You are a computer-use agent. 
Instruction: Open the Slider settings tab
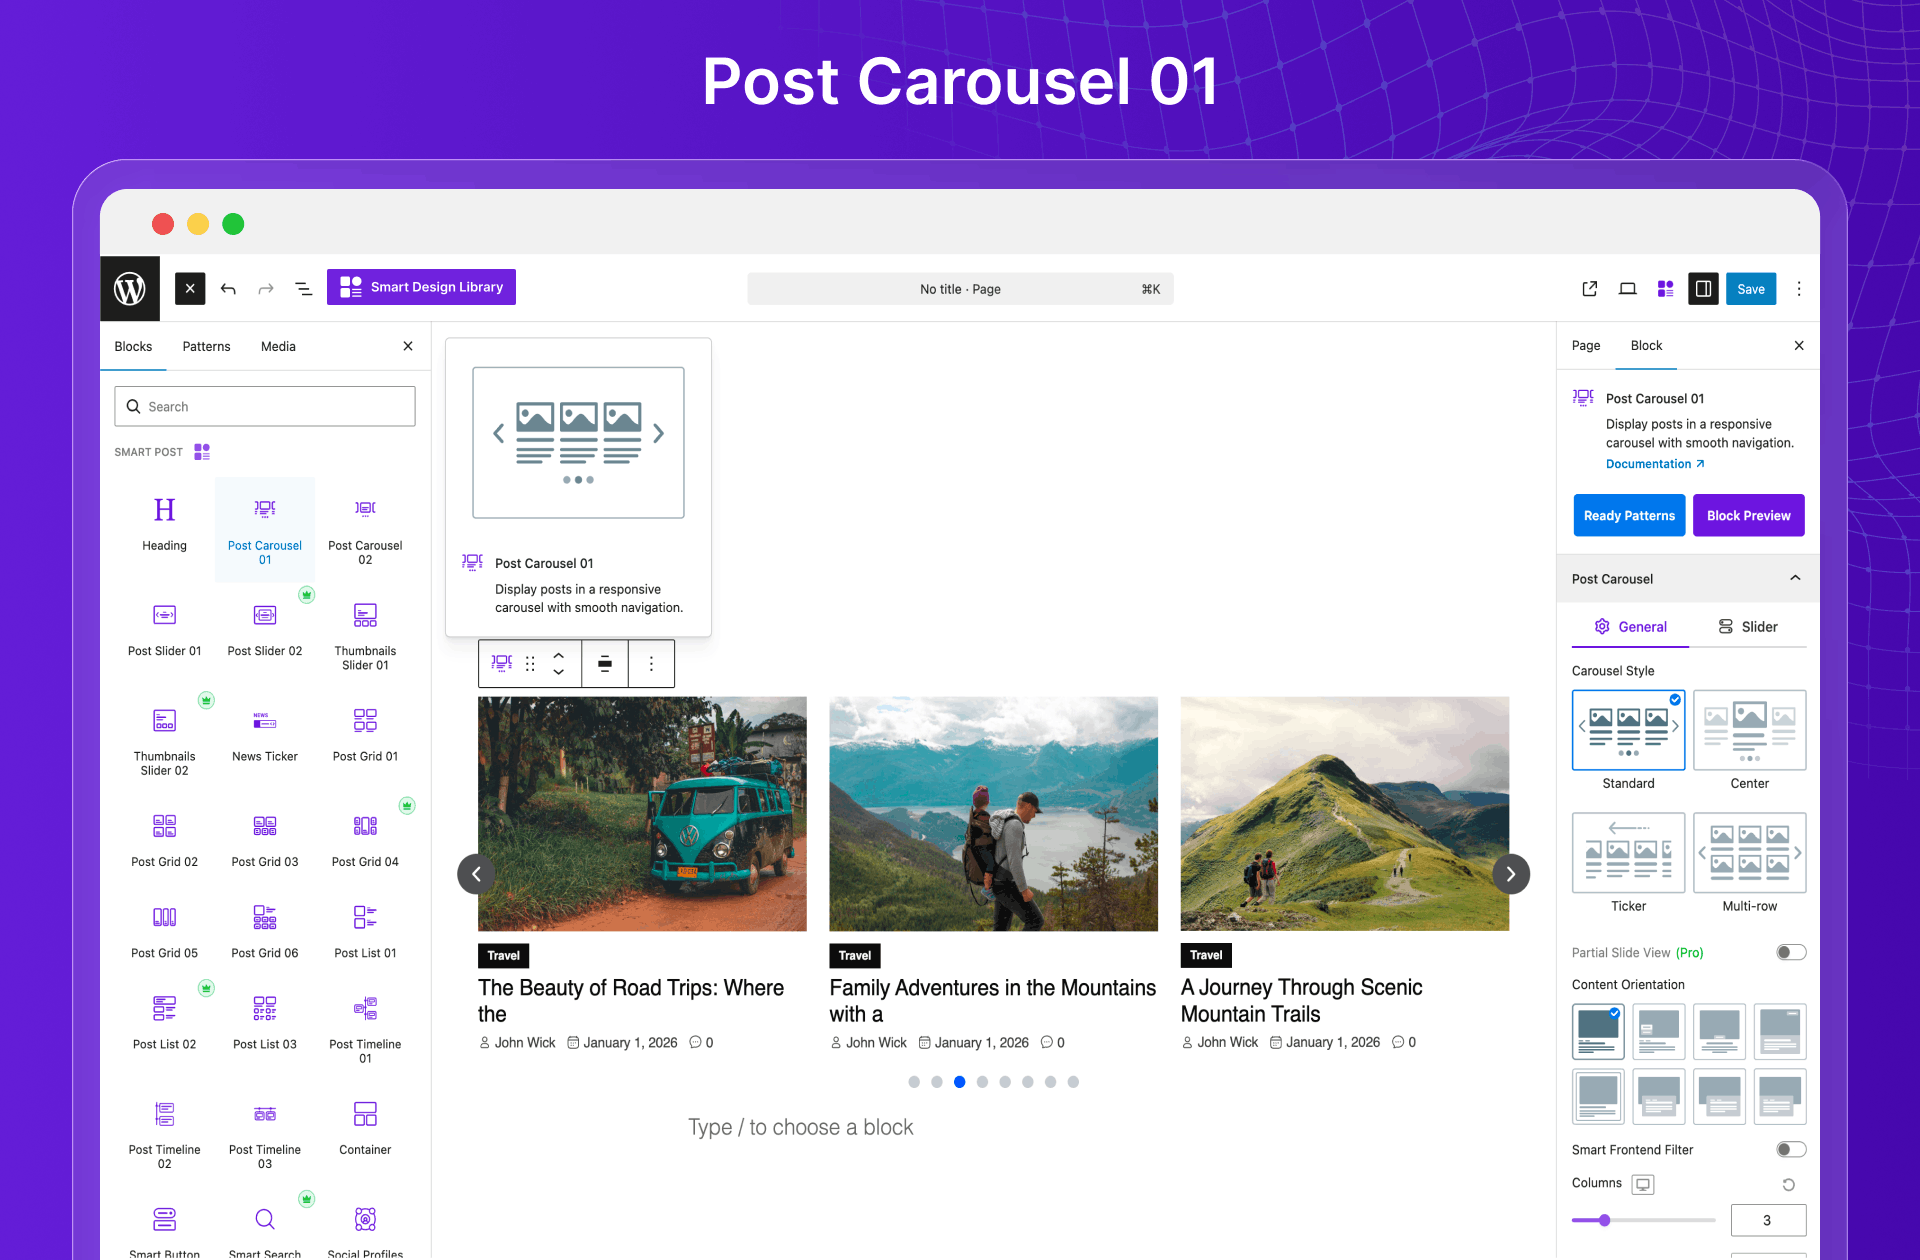(1748, 627)
